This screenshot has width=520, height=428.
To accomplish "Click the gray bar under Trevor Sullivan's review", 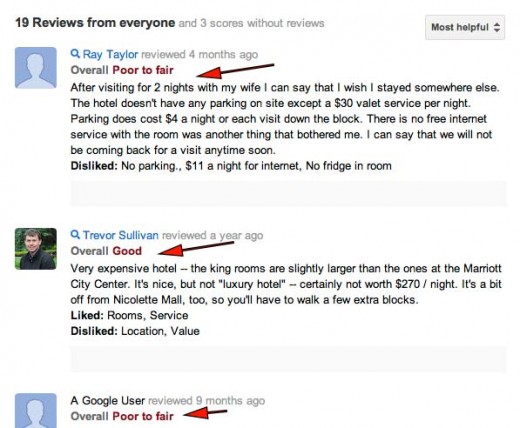I will 288,359.
